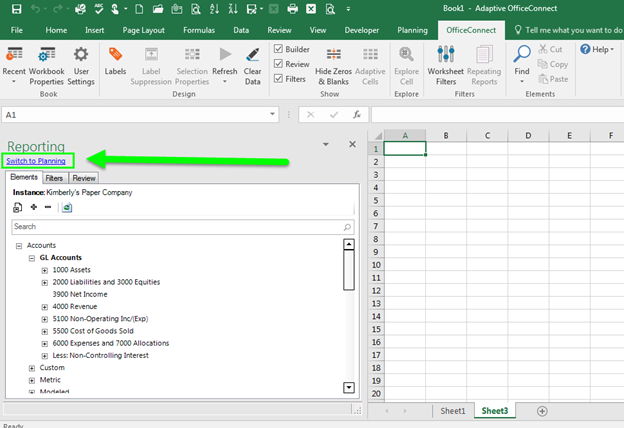Expand the 4000 Revenue node

point(45,307)
